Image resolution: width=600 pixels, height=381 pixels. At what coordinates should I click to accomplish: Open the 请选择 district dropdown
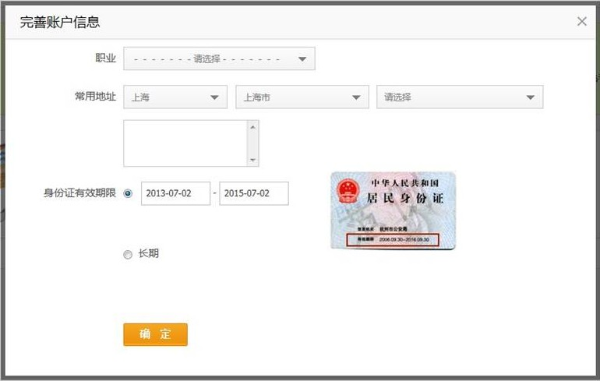click(460, 97)
